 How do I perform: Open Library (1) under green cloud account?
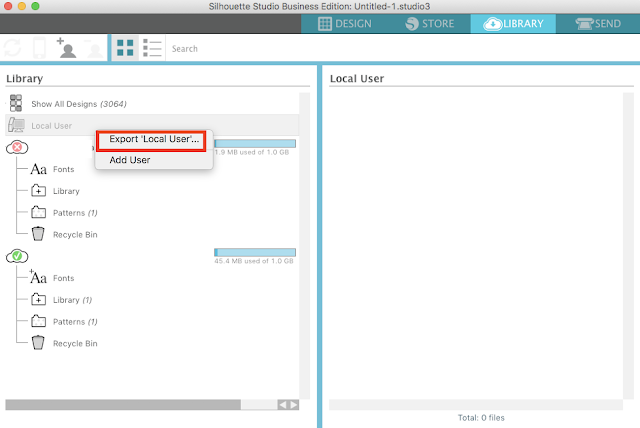73,300
